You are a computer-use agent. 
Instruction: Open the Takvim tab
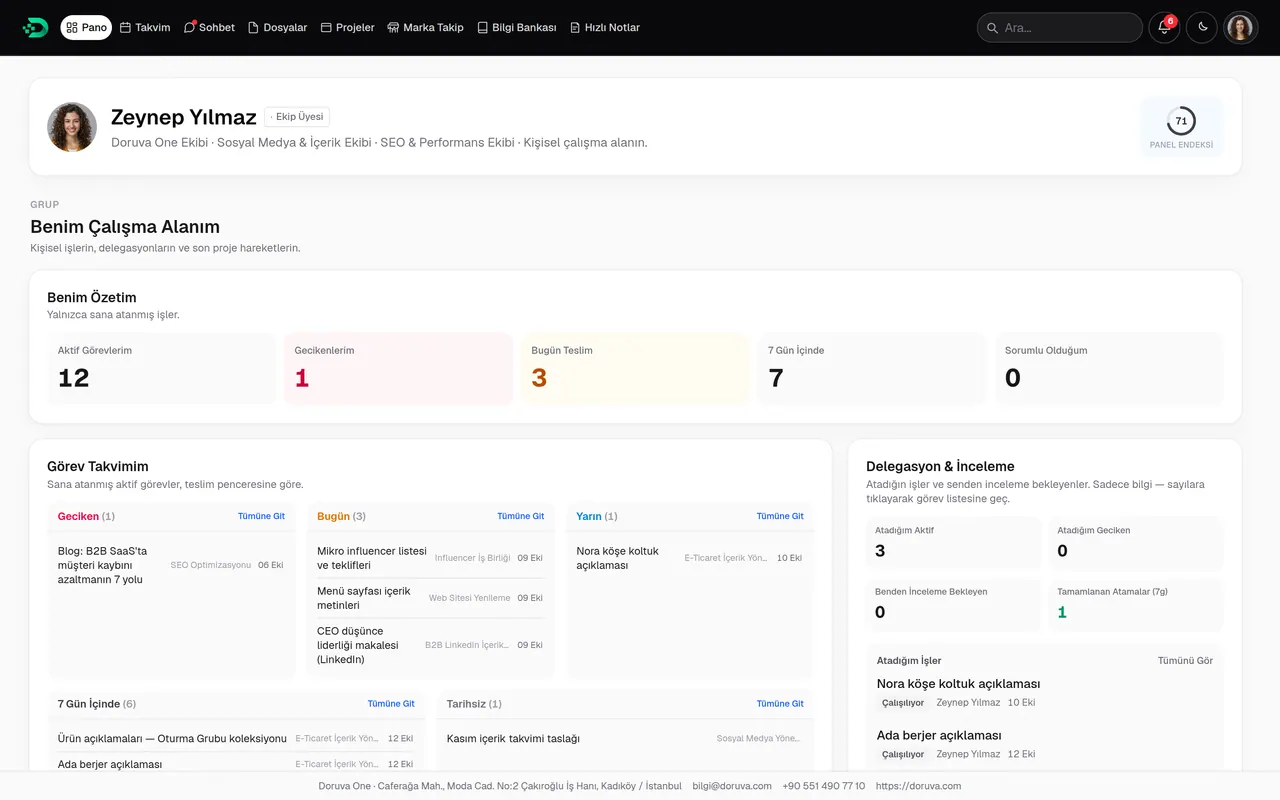click(x=145, y=28)
